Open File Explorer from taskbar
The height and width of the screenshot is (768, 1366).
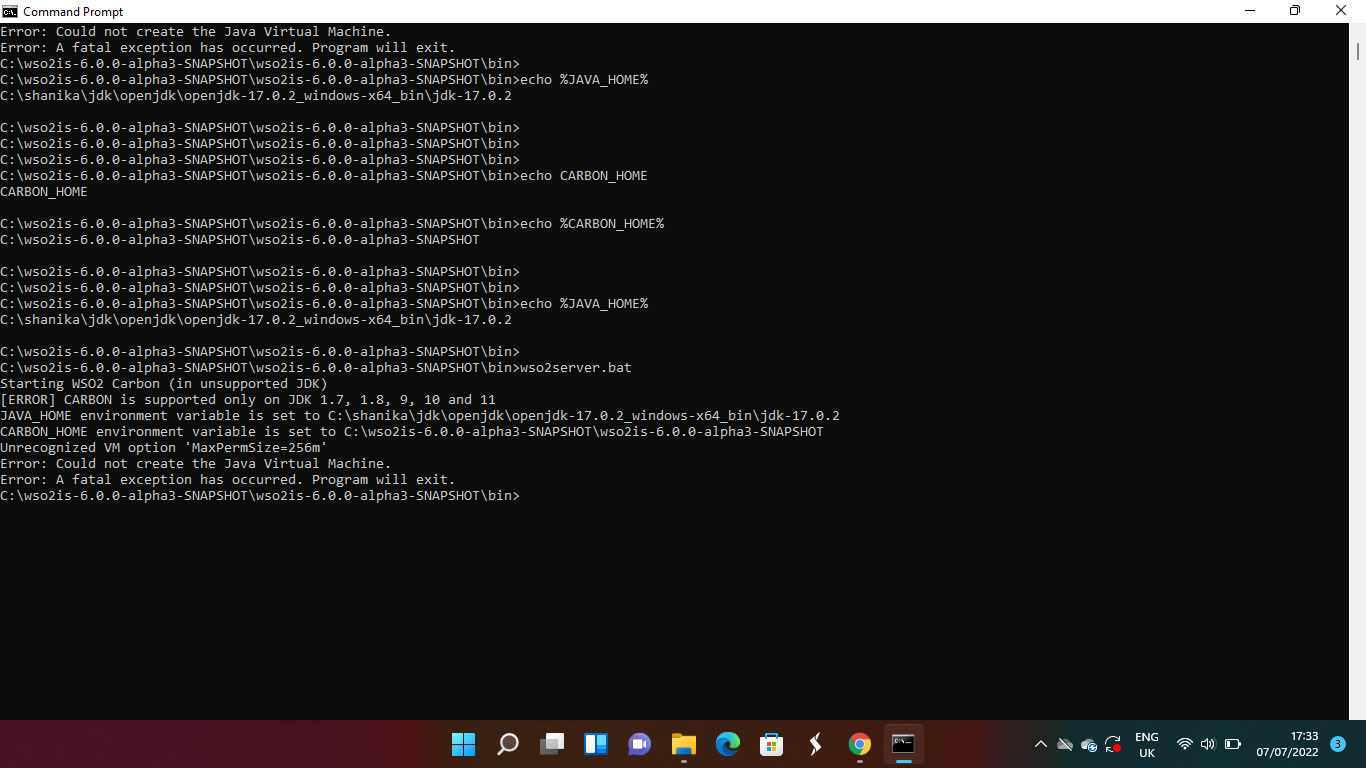tap(684, 744)
